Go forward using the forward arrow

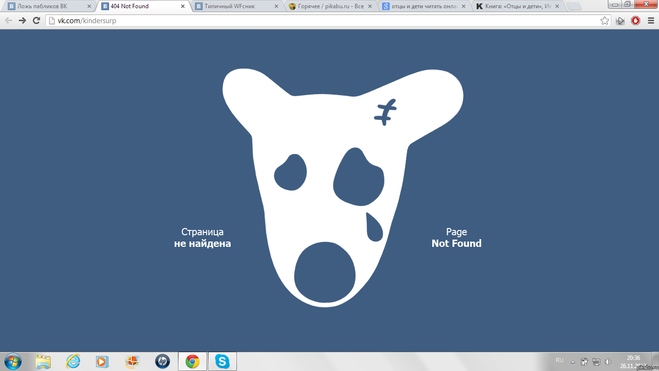click(x=22, y=20)
